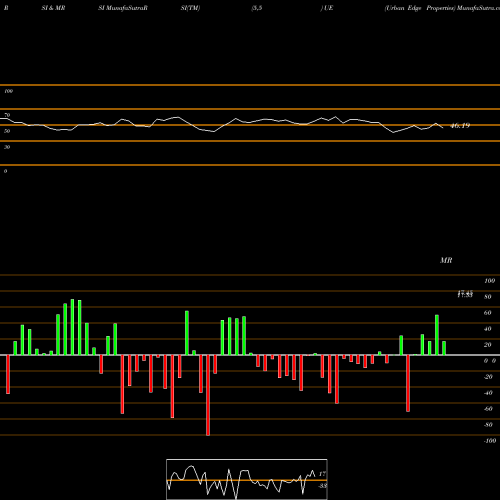
Task: Click the 50 label on RSI axis
Action: 7,131
